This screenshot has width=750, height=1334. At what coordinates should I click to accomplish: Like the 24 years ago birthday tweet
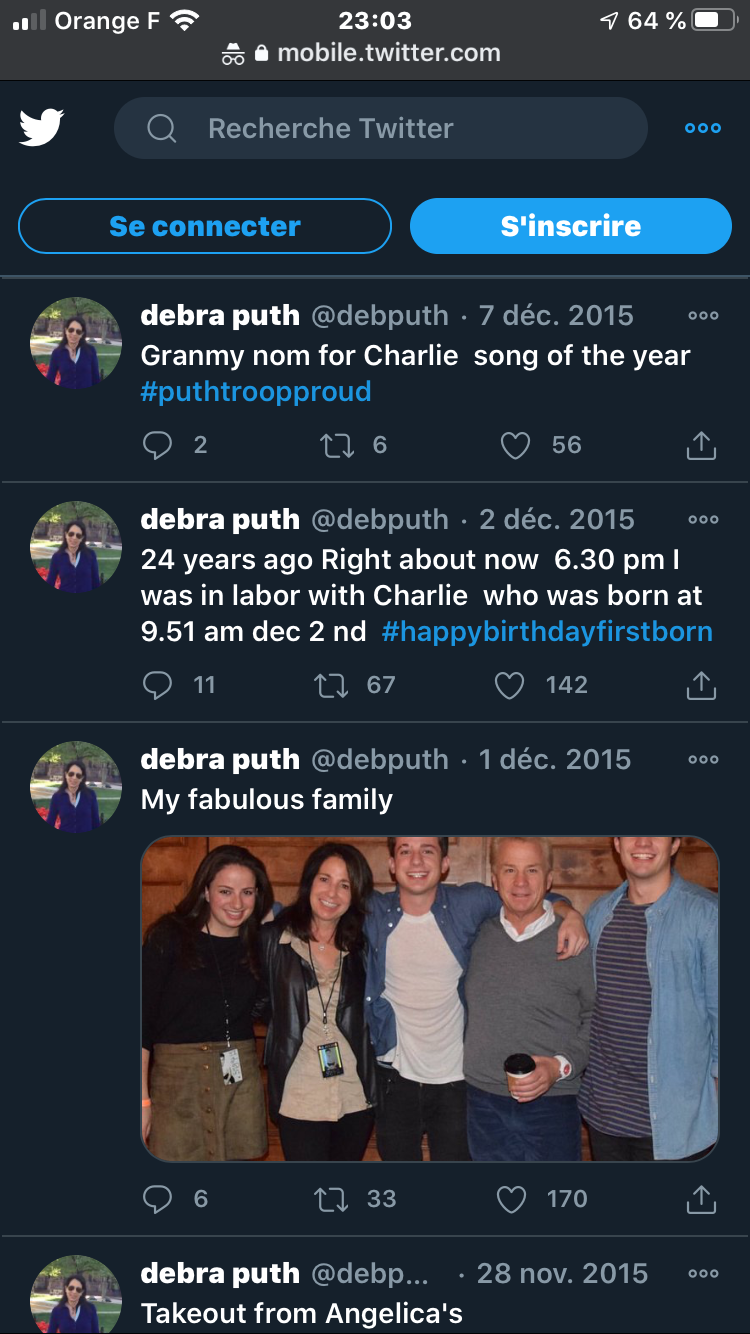pyautogui.click(x=510, y=685)
